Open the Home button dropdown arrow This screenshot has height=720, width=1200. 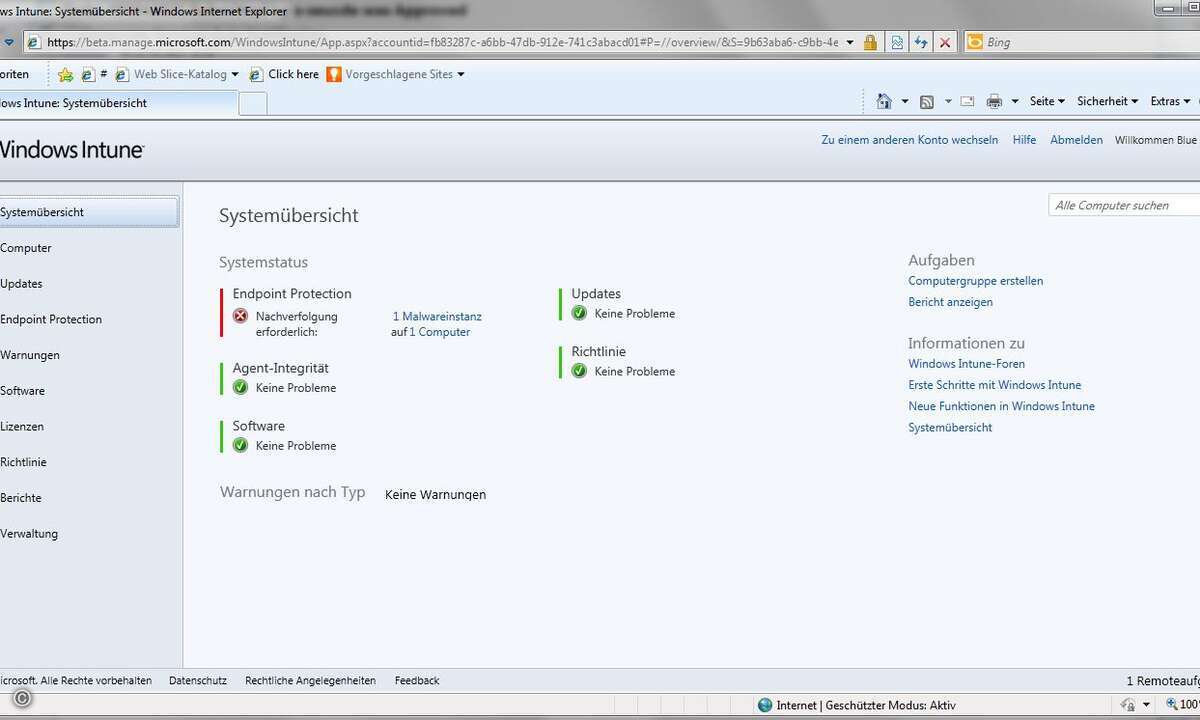pos(905,101)
